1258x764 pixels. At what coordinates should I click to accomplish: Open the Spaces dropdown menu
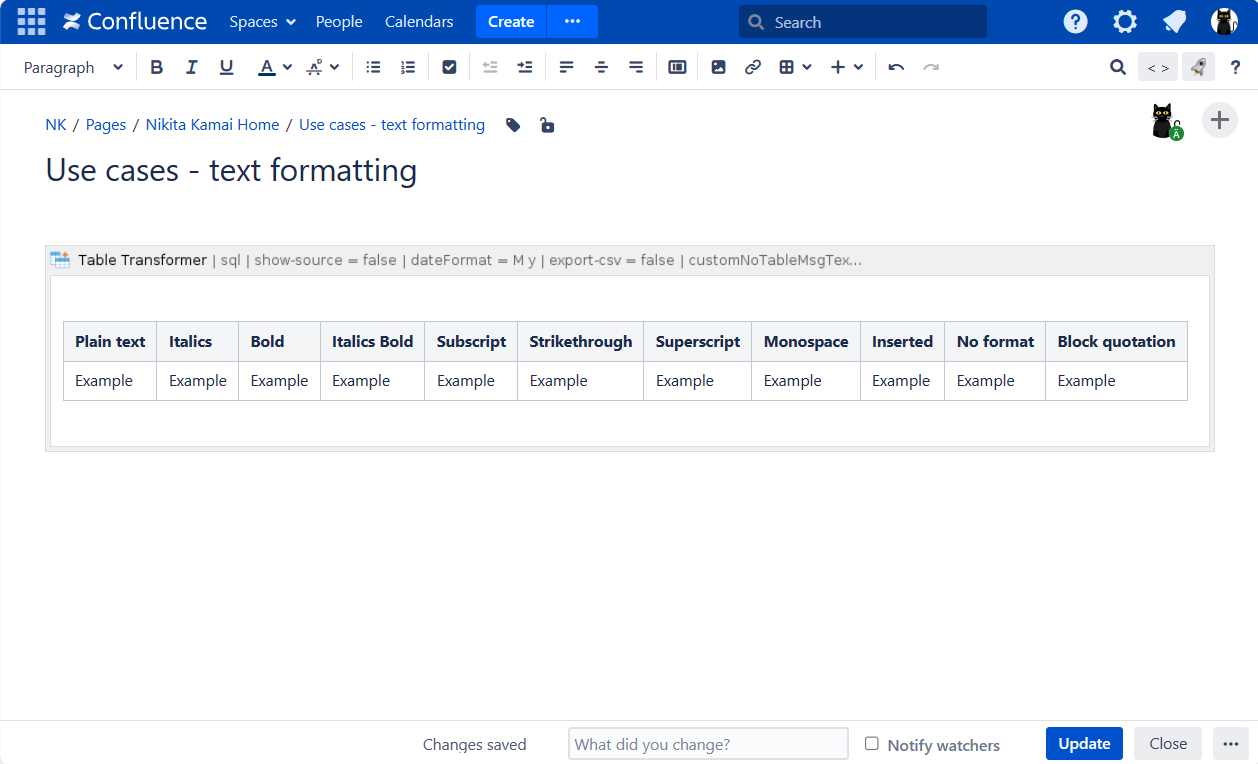pos(262,22)
